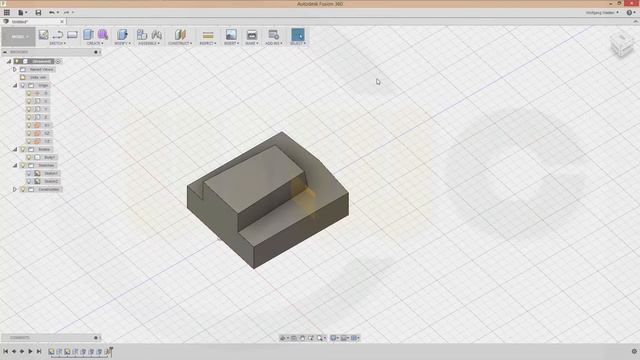Select the Insert image icon
640x360 pixels.
231,35
